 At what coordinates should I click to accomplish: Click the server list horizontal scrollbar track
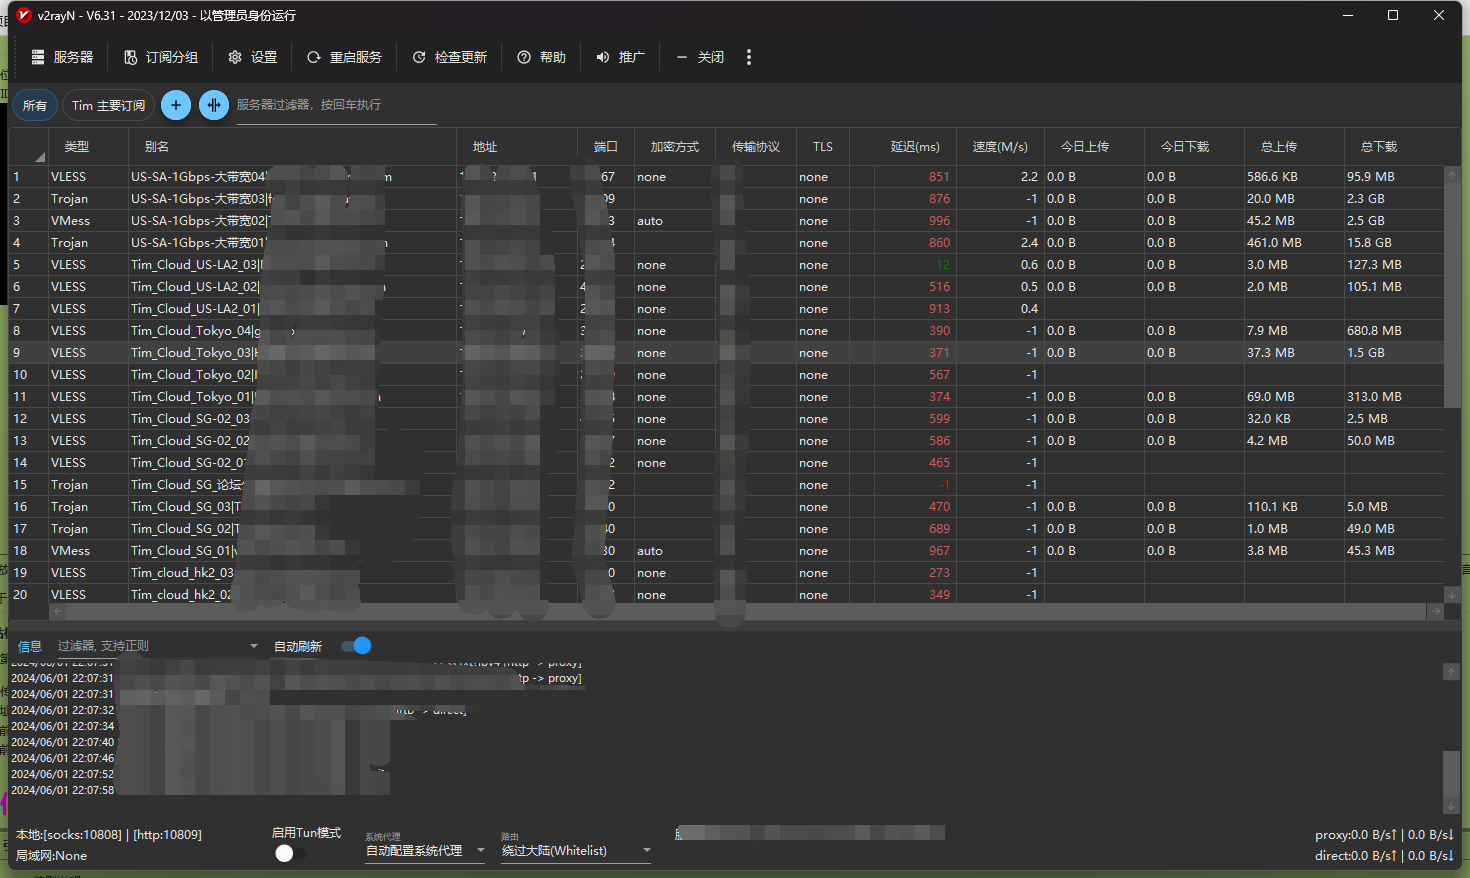(x=746, y=611)
